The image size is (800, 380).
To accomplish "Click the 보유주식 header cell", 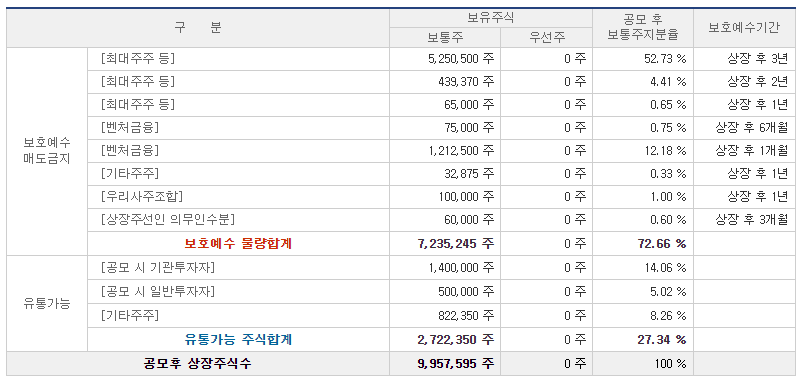I will (491, 18).
